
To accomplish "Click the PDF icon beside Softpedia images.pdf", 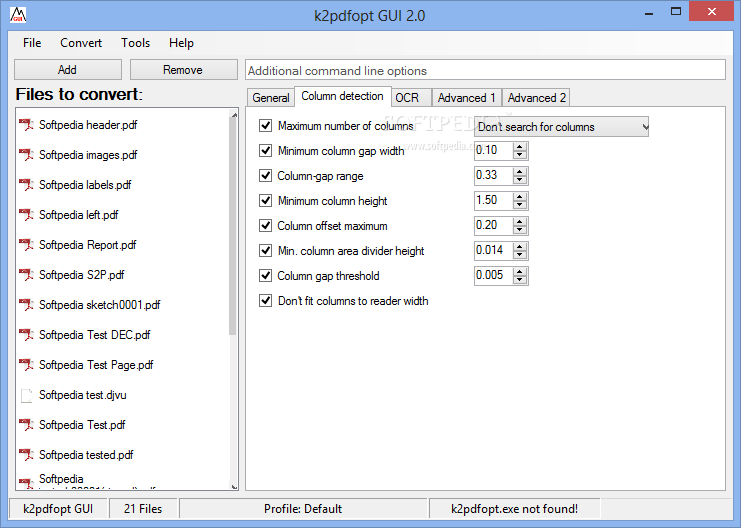I will coord(26,155).
